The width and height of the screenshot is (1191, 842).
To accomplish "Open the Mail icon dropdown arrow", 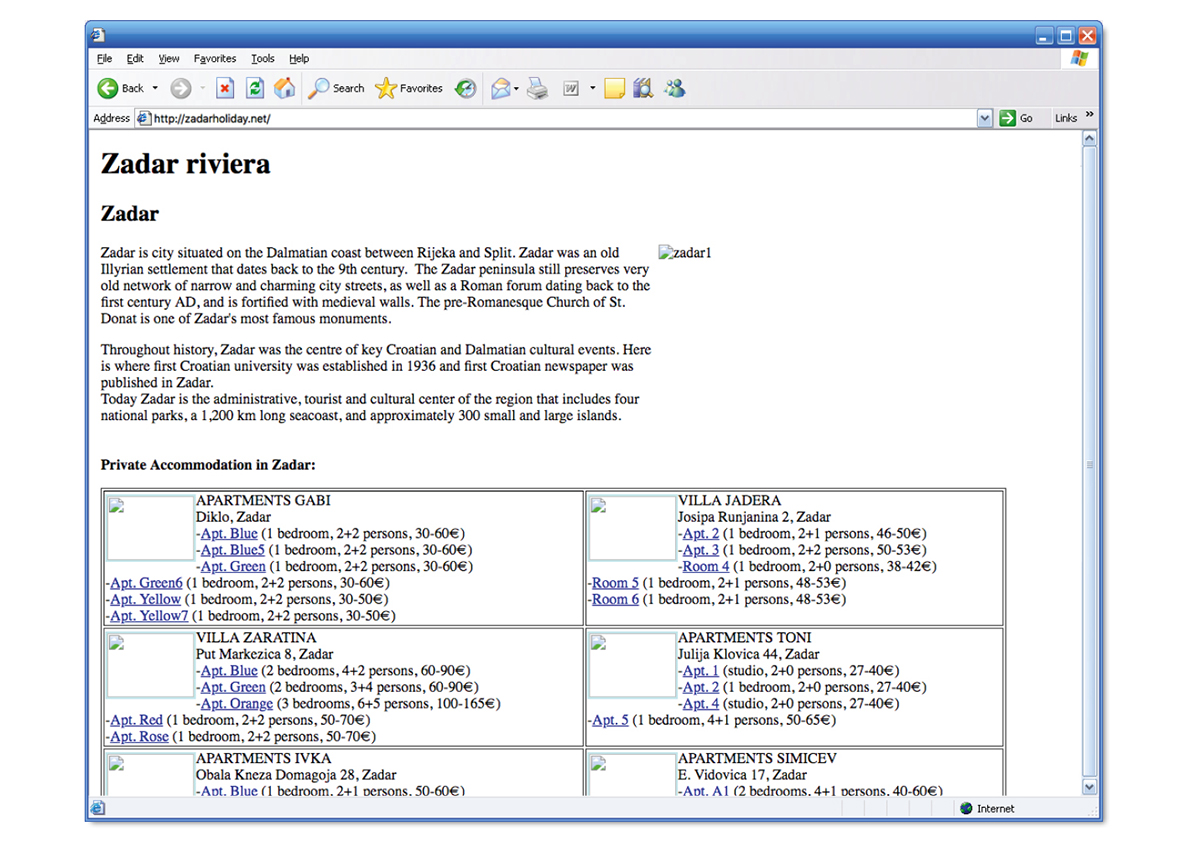I will (516, 88).
